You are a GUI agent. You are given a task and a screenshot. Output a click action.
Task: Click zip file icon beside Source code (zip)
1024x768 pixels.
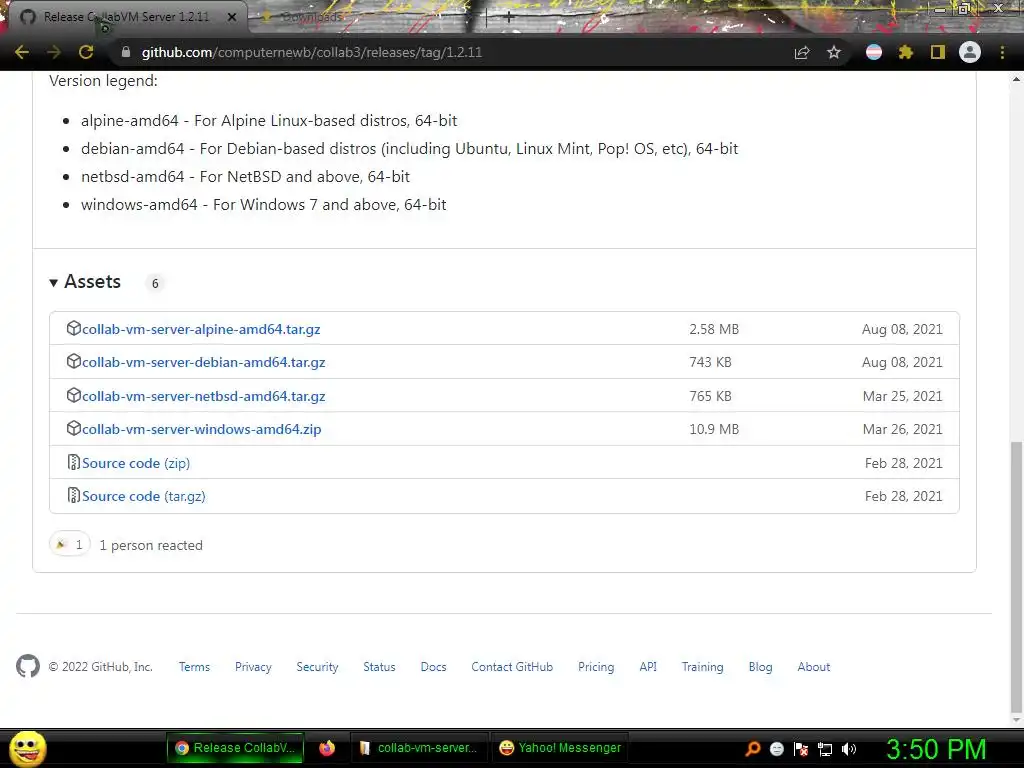coord(74,462)
